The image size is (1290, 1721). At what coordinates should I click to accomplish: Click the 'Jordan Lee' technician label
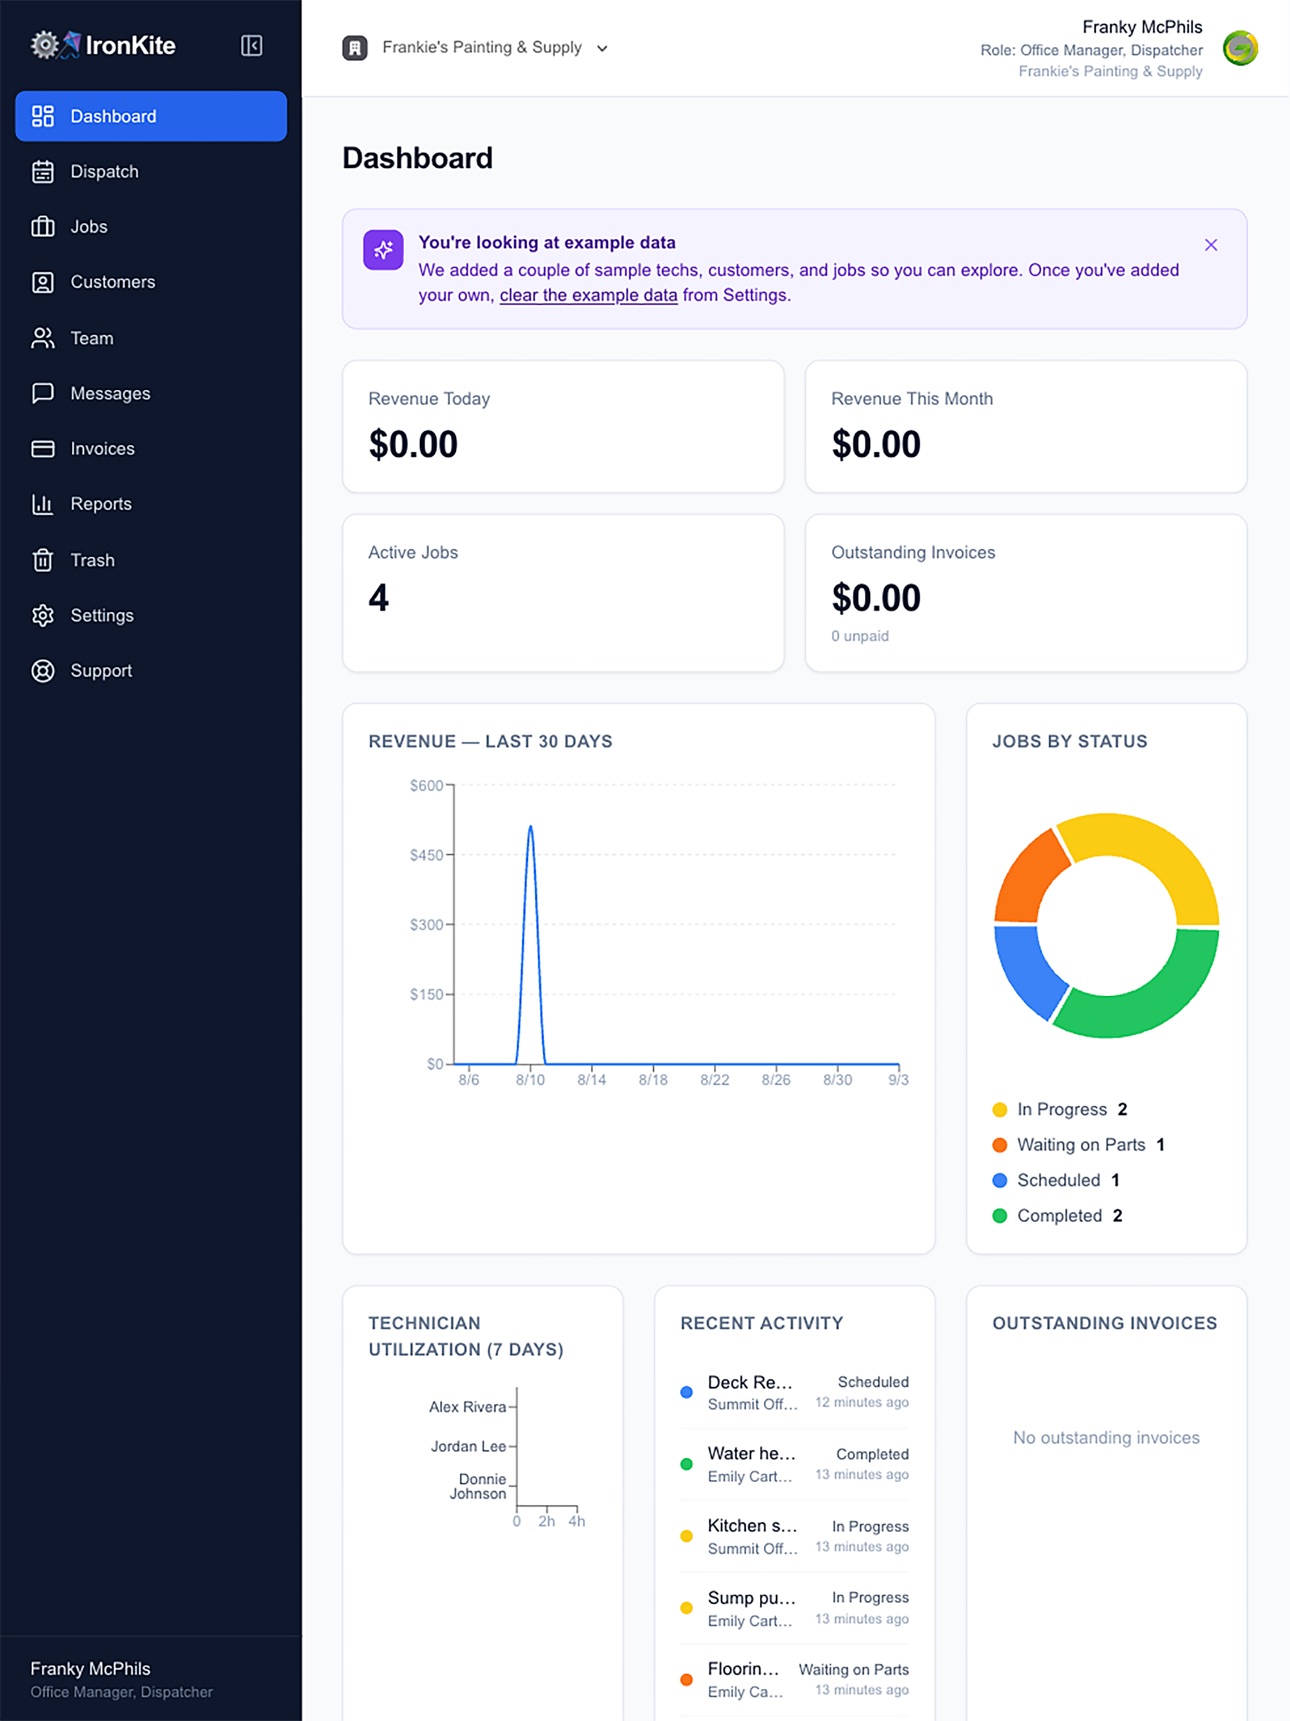tap(468, 1446)
